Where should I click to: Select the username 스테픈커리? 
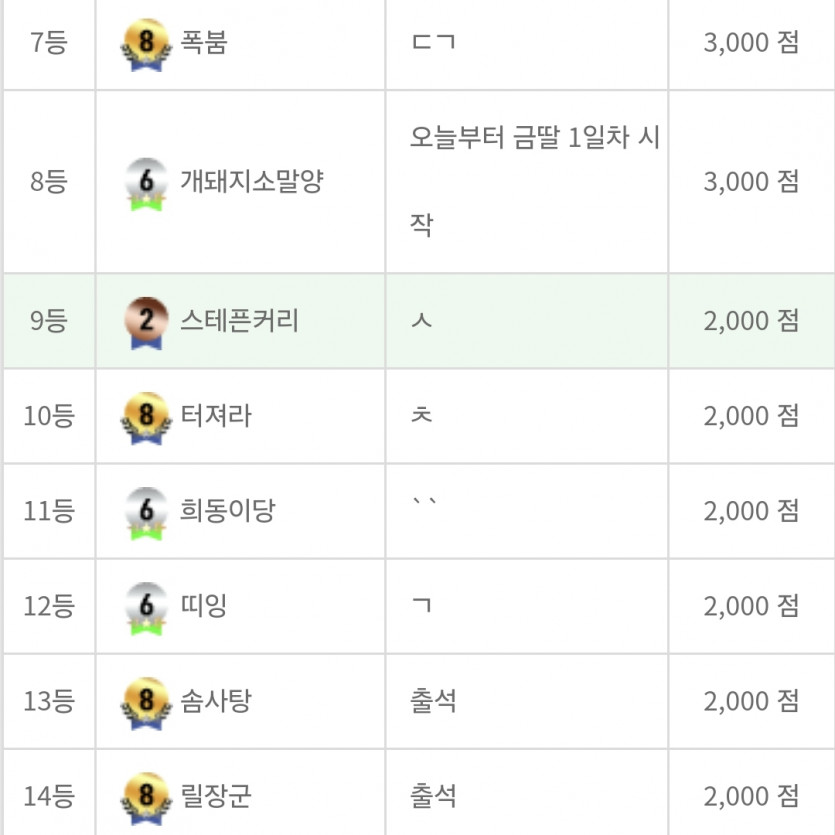[239, 321]
